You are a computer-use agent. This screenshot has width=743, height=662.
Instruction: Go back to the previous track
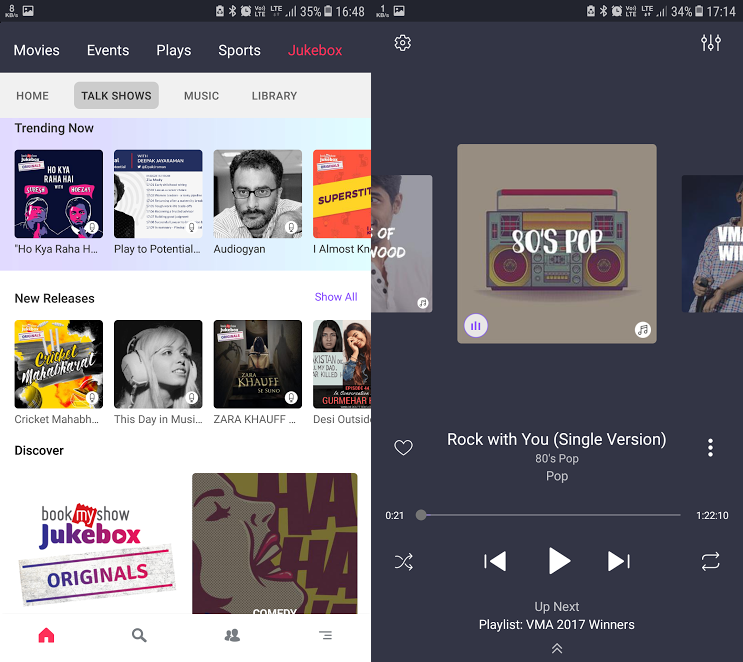(495, 561)
